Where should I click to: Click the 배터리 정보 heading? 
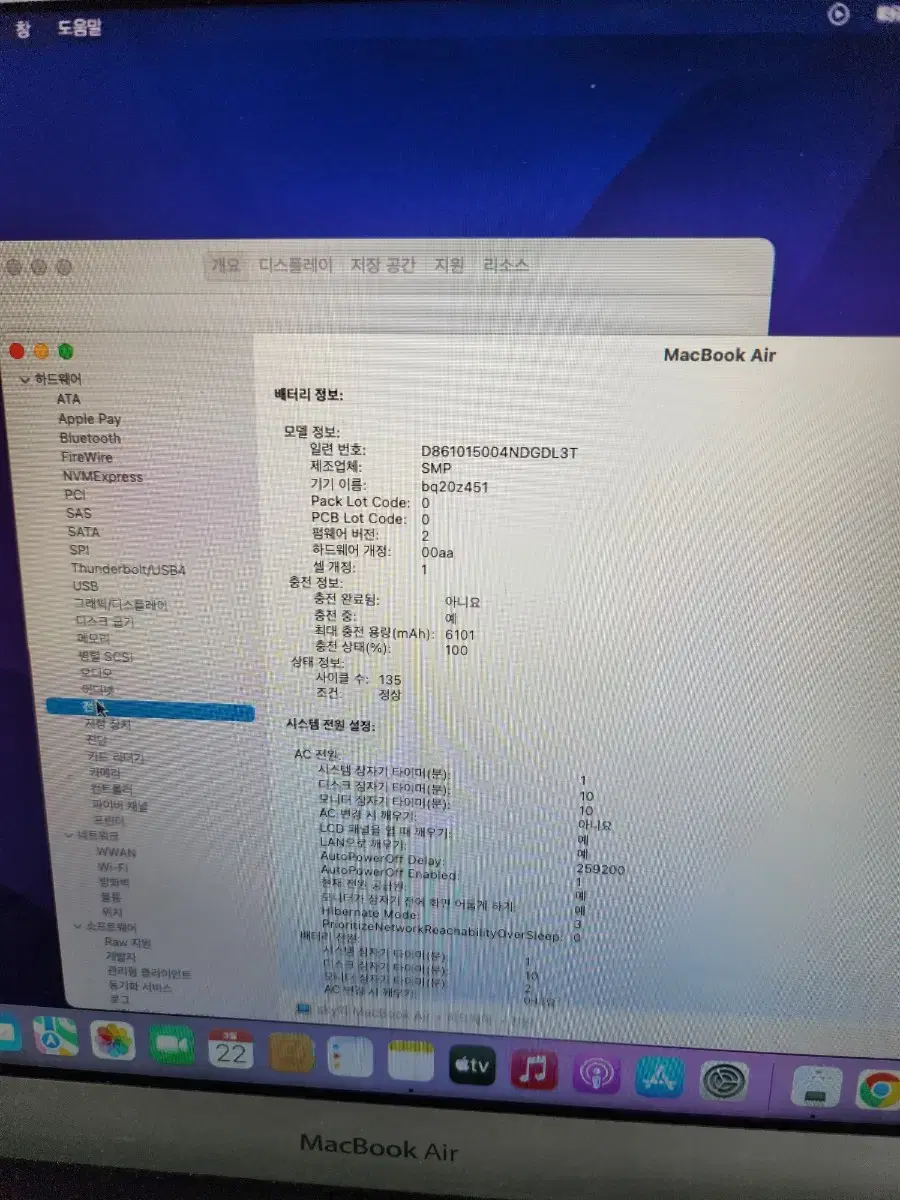(309, 395)
